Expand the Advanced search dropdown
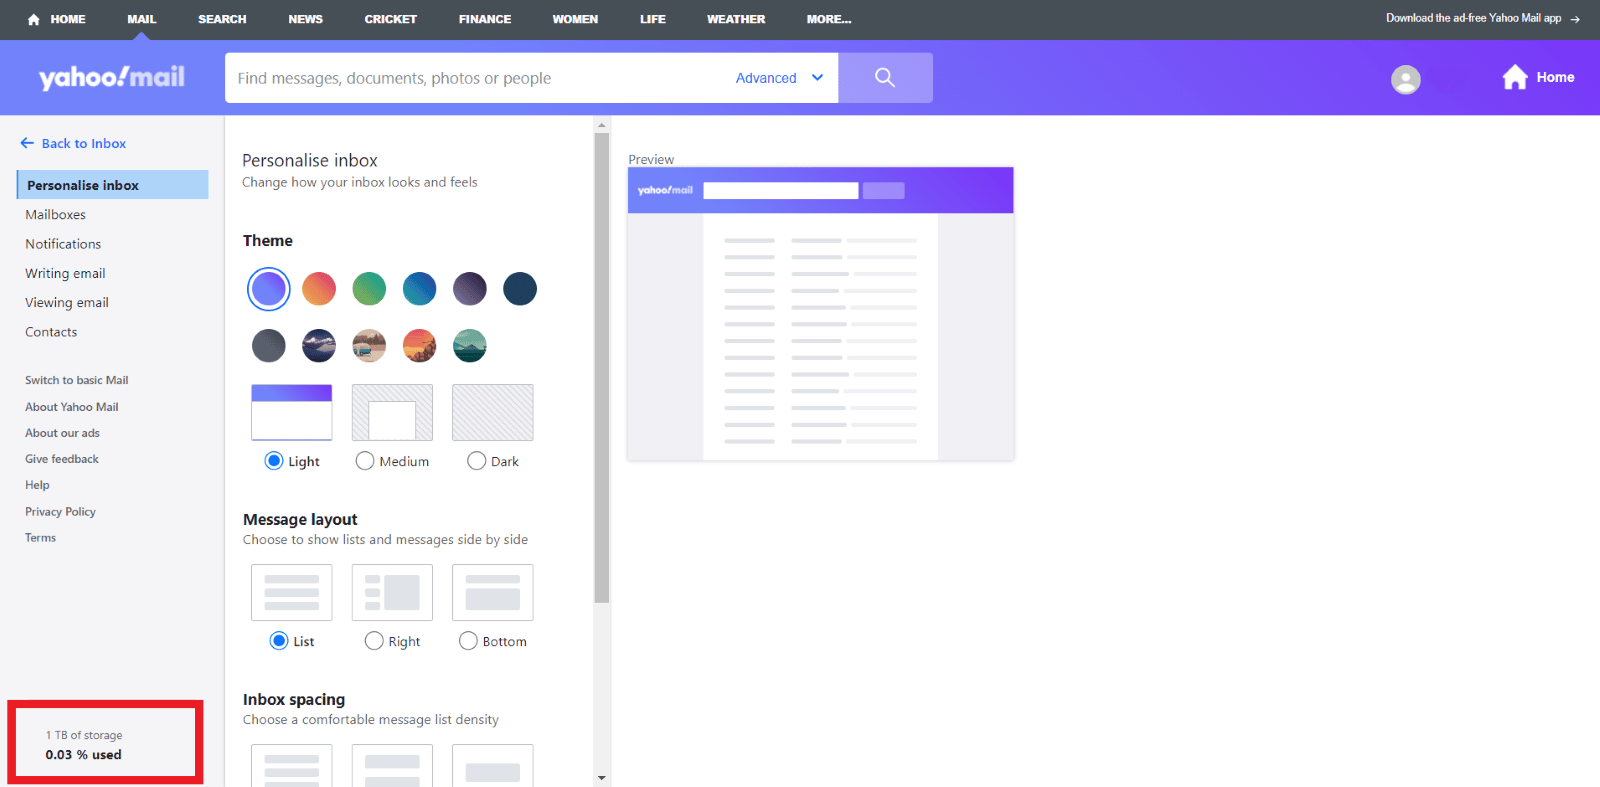 coord(780,78)
